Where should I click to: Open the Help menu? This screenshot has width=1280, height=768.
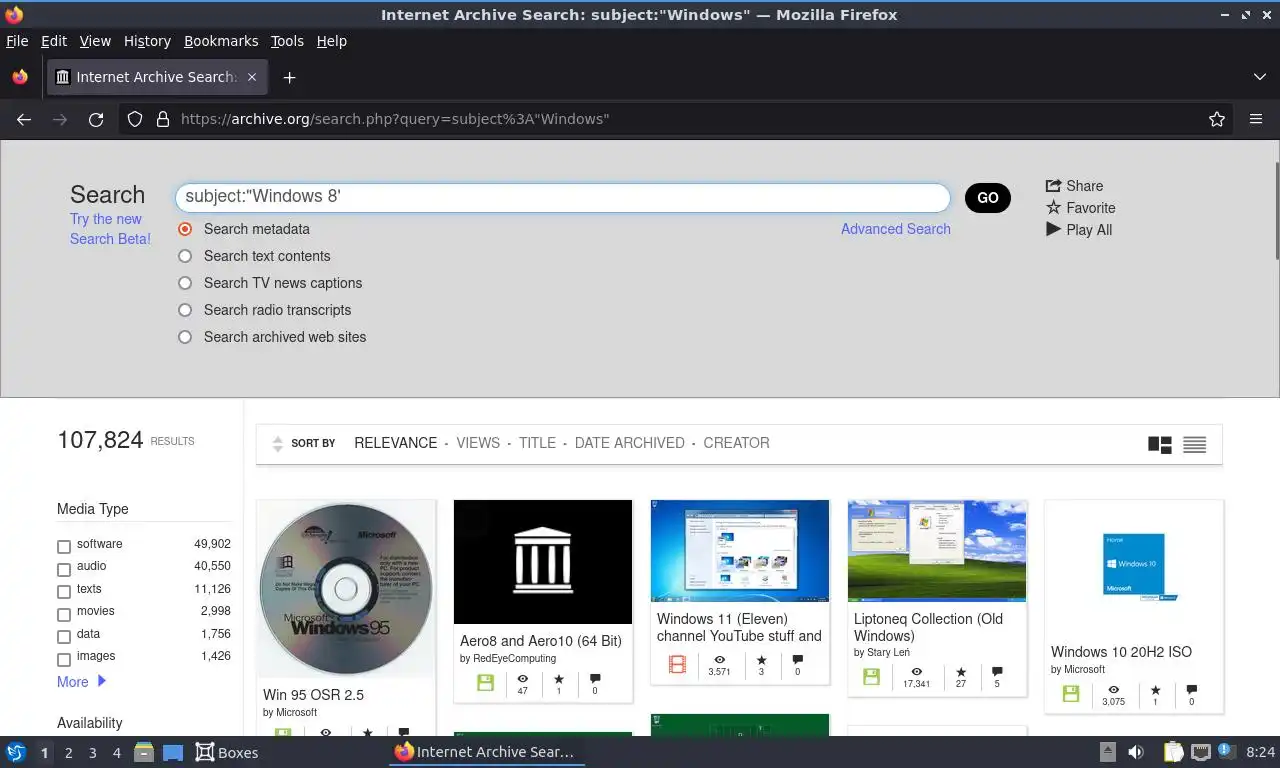pos(332,41)
